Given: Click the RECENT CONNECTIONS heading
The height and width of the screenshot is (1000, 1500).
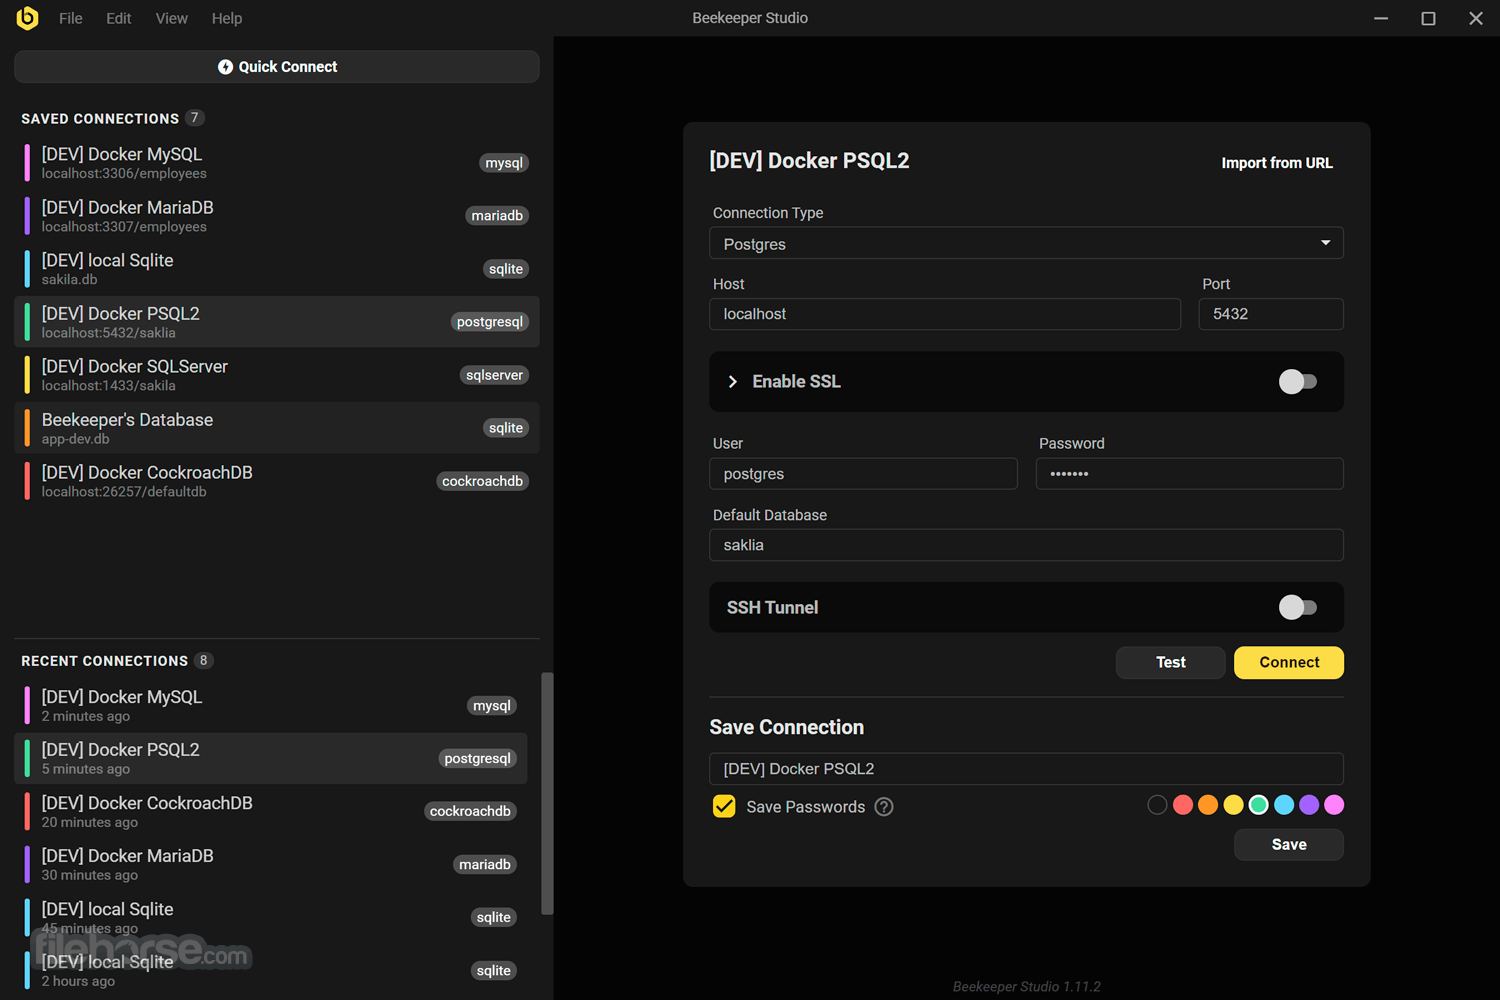Looking at the screenshot, I should 105,662.
